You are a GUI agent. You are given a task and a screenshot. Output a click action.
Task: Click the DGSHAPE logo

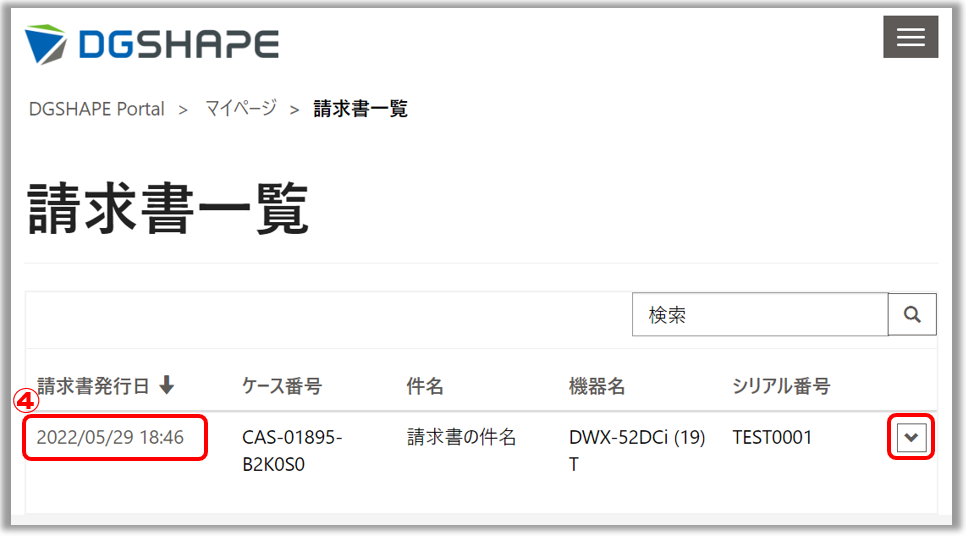click(x=152, y=44)
